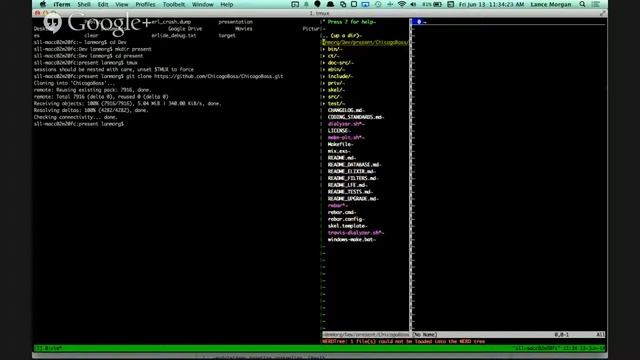Click the NERDTree error message line
The width and height of the screenshot is (640, 360).
pyautogui.click(x=403, y=342)
